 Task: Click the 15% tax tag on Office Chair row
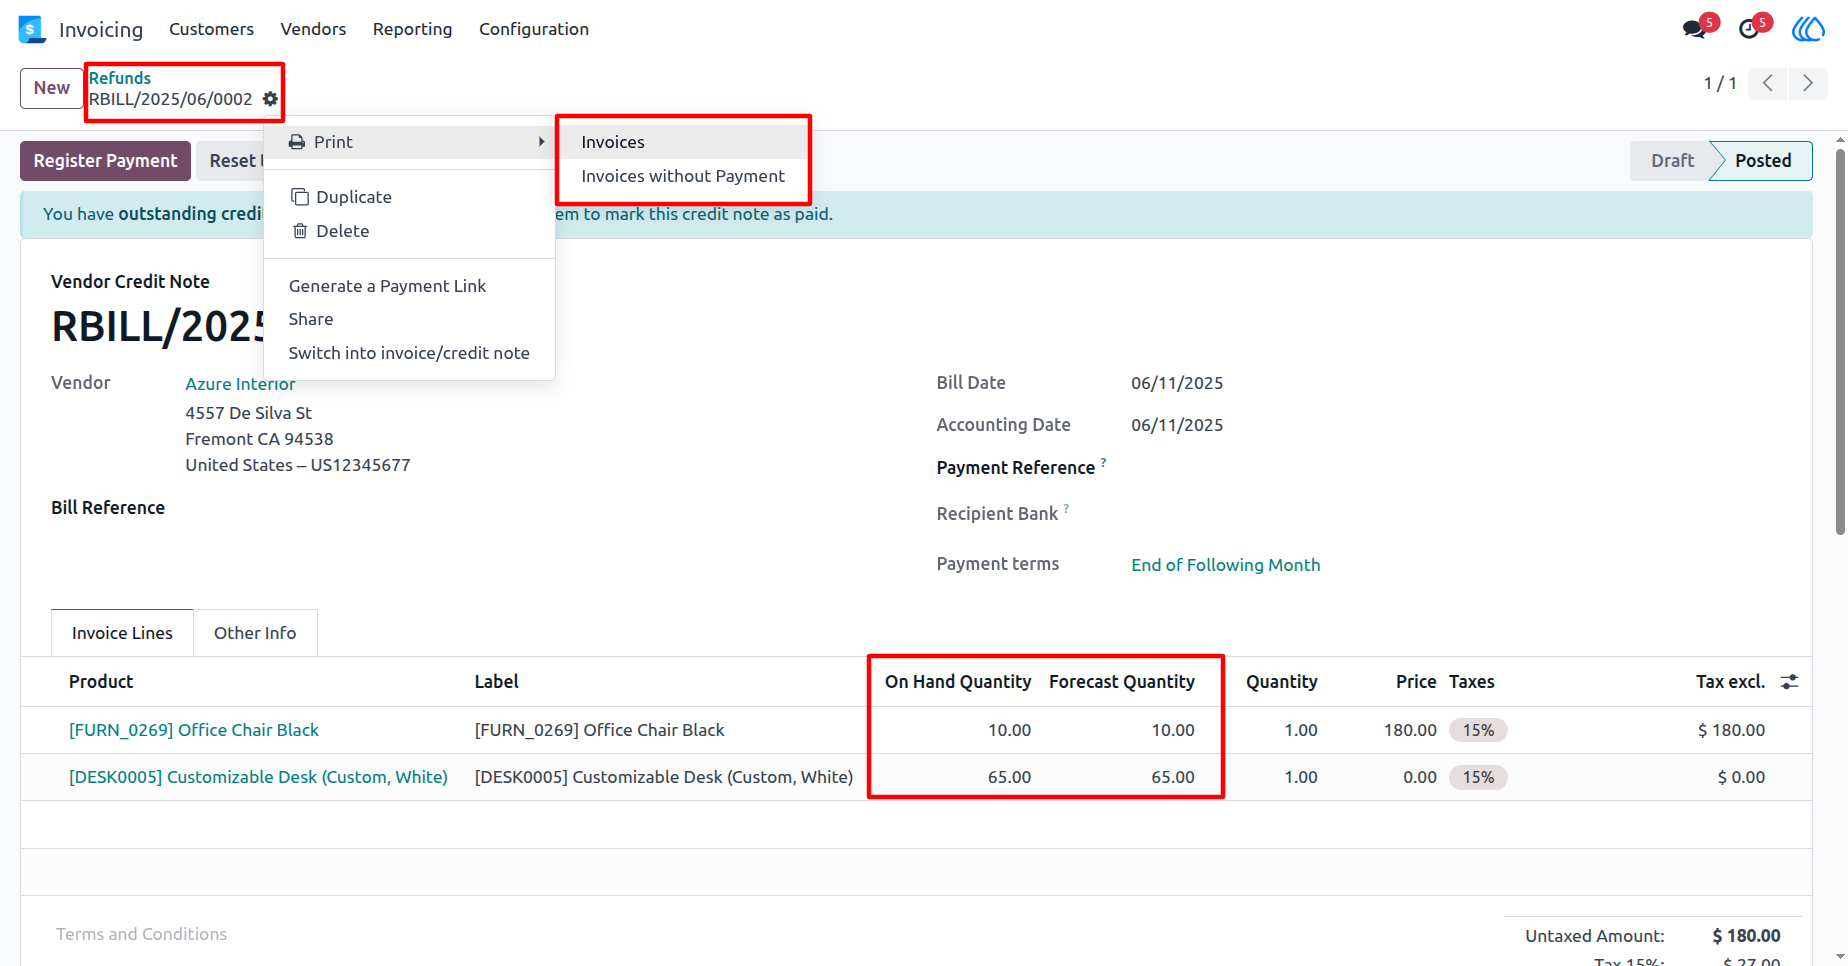(x=1478, y=730)
